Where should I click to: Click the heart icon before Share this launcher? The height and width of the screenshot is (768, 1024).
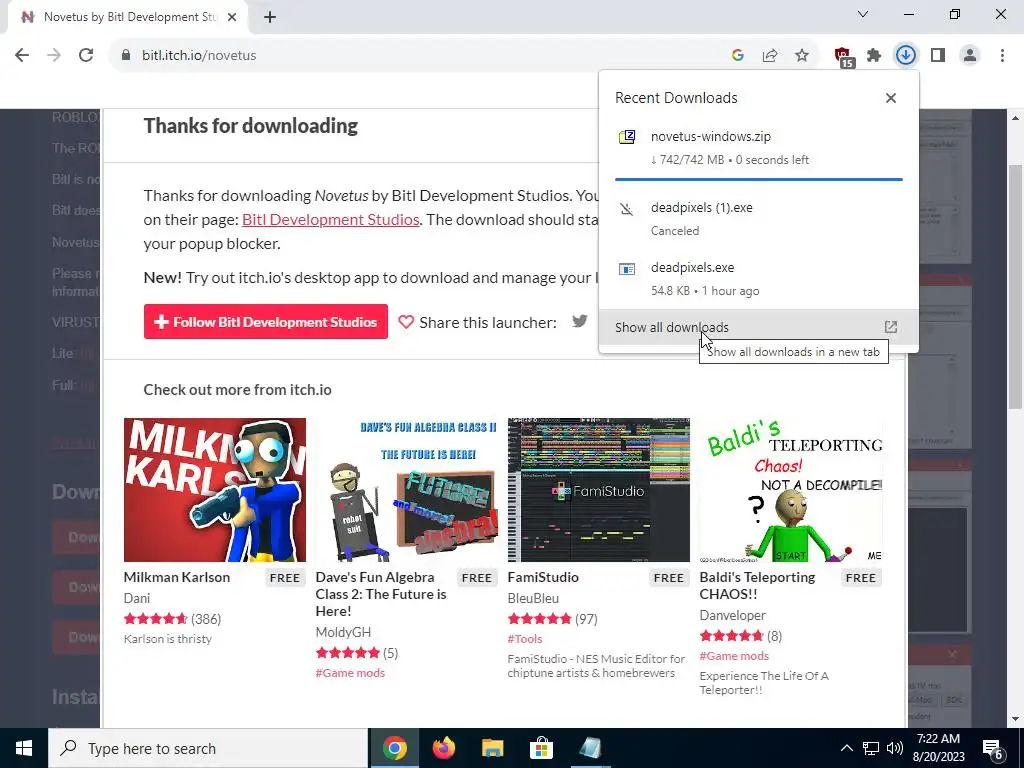pyautogui.click(x=406, y=322)
